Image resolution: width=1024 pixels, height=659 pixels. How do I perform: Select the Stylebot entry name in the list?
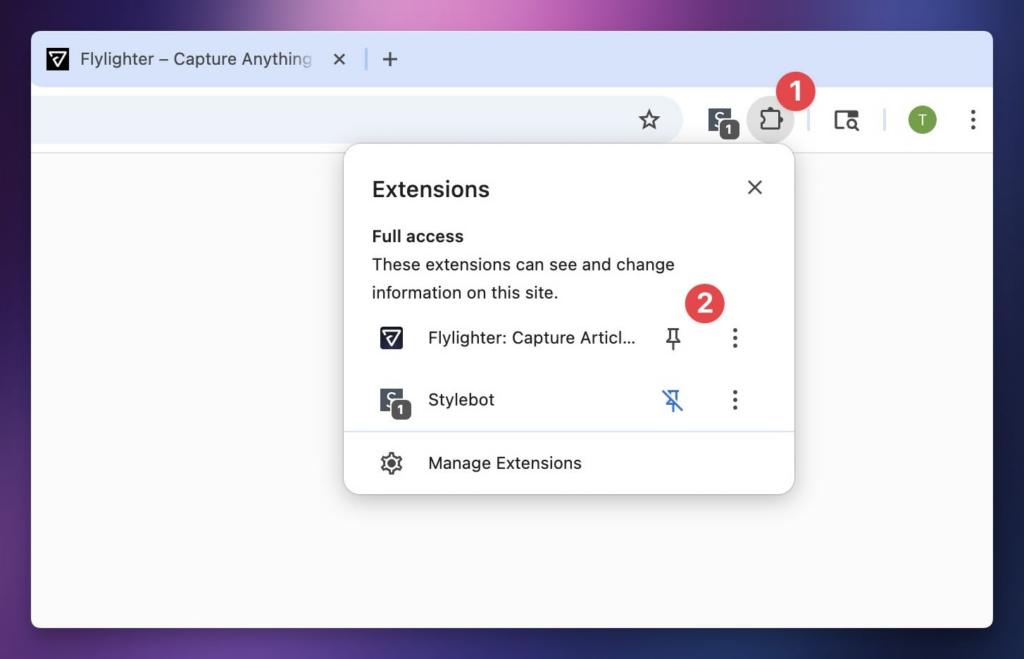(x=461, y=400)
